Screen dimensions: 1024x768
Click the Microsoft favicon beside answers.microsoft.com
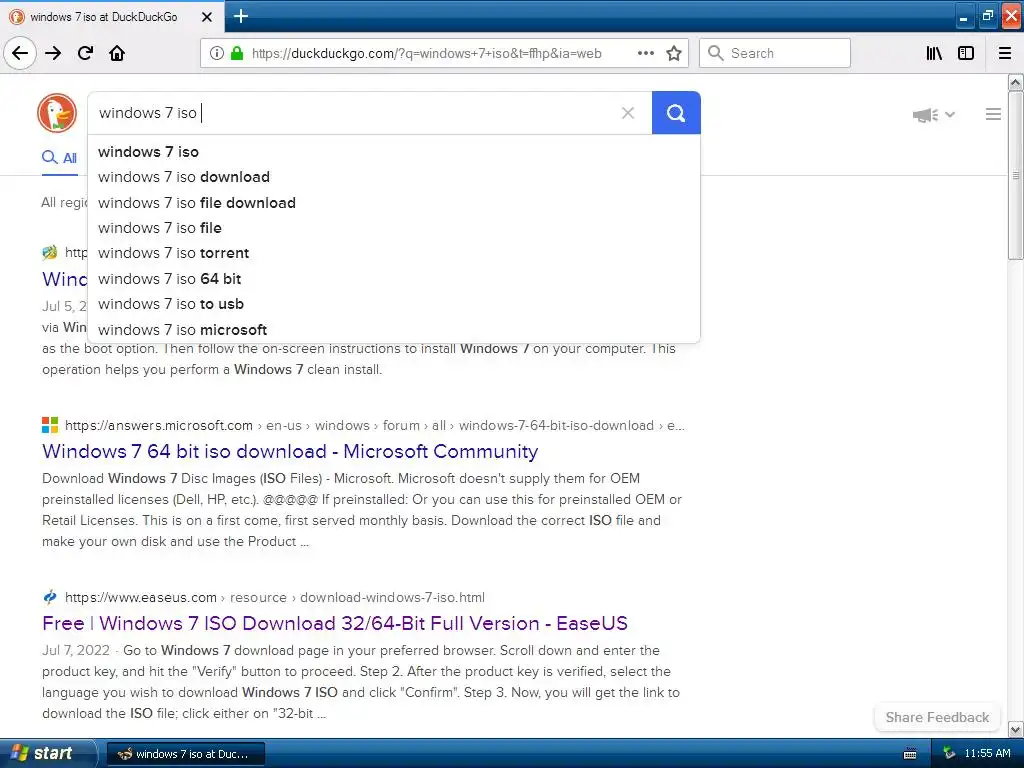click(50, 425)
